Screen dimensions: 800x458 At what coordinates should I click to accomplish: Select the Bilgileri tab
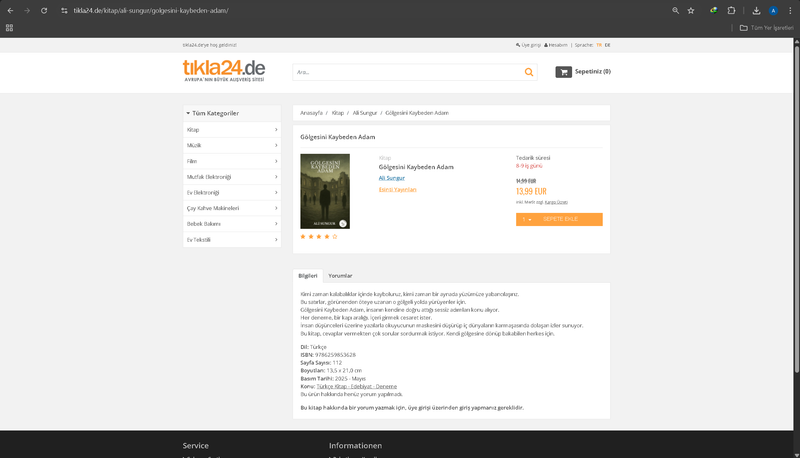(308, 275)
